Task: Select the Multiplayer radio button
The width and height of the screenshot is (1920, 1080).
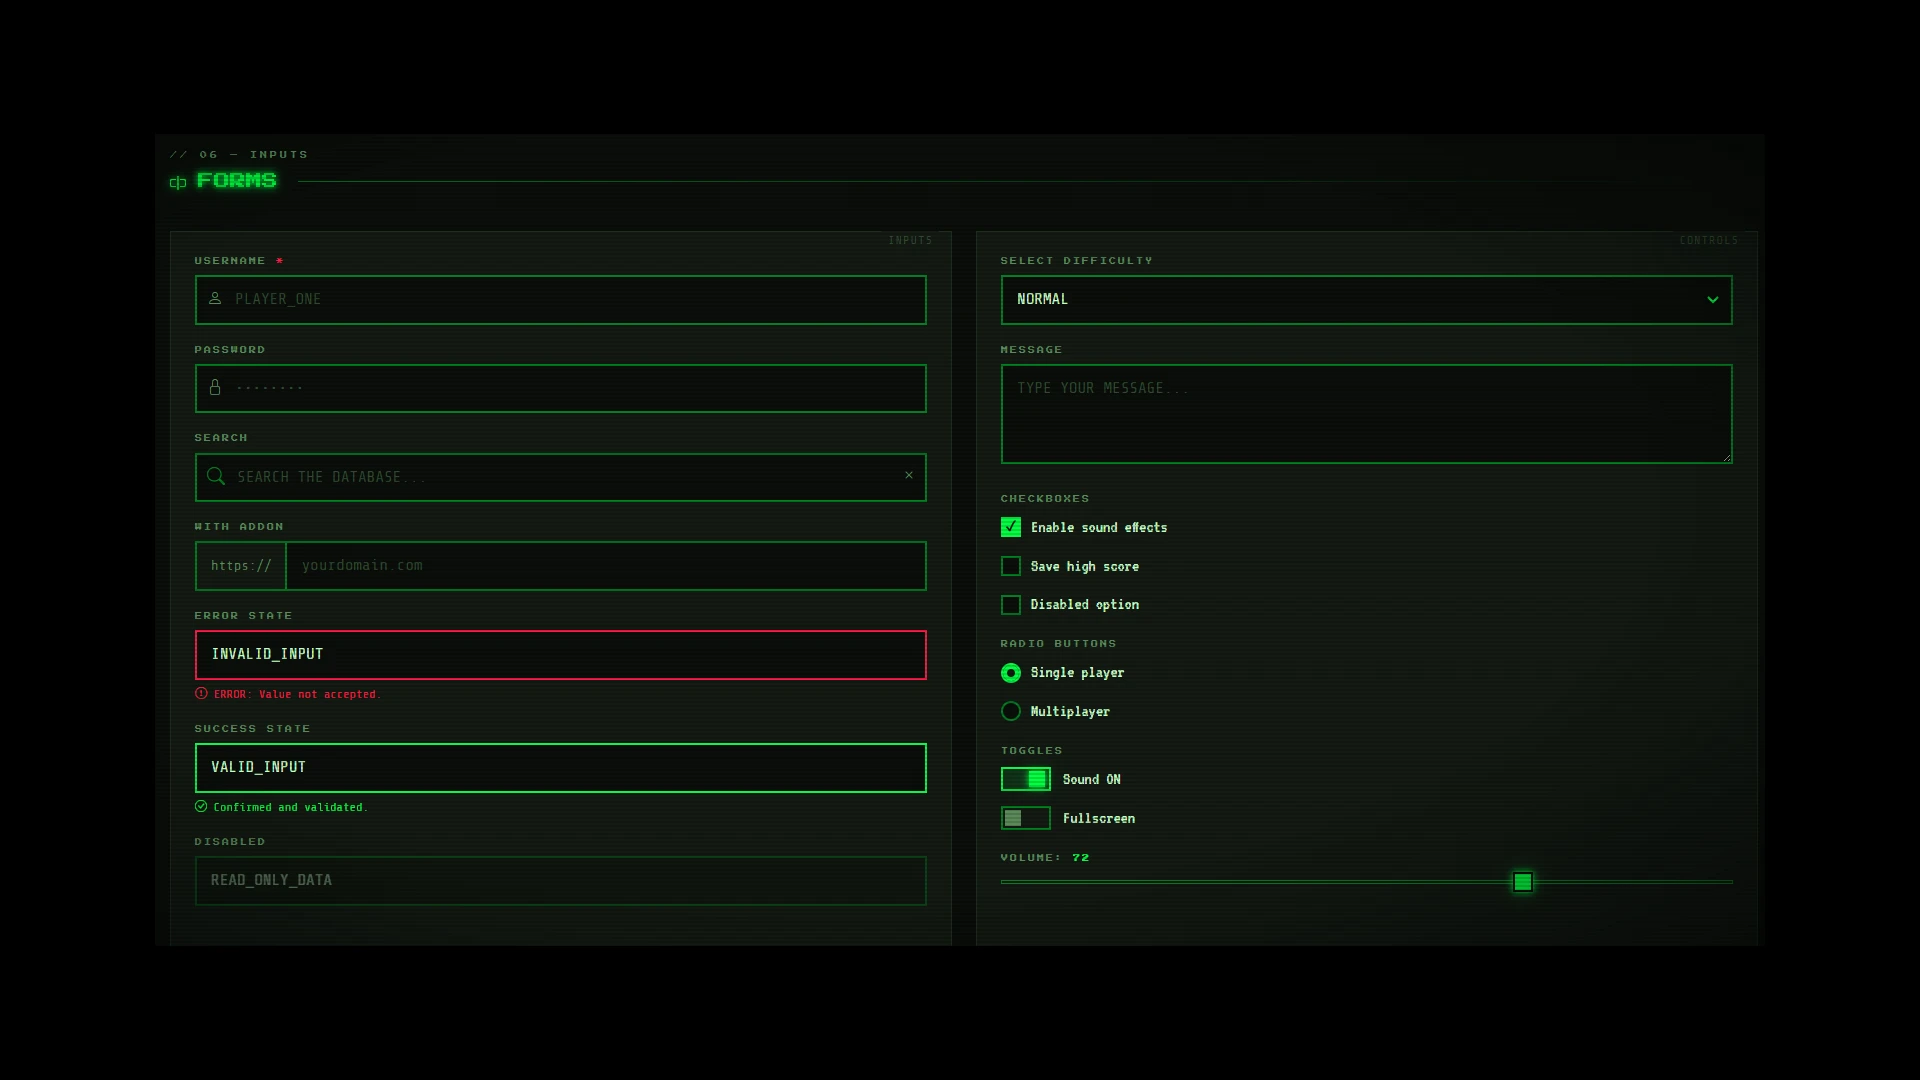Action: pyautogui.click(x=1011, y=711)
